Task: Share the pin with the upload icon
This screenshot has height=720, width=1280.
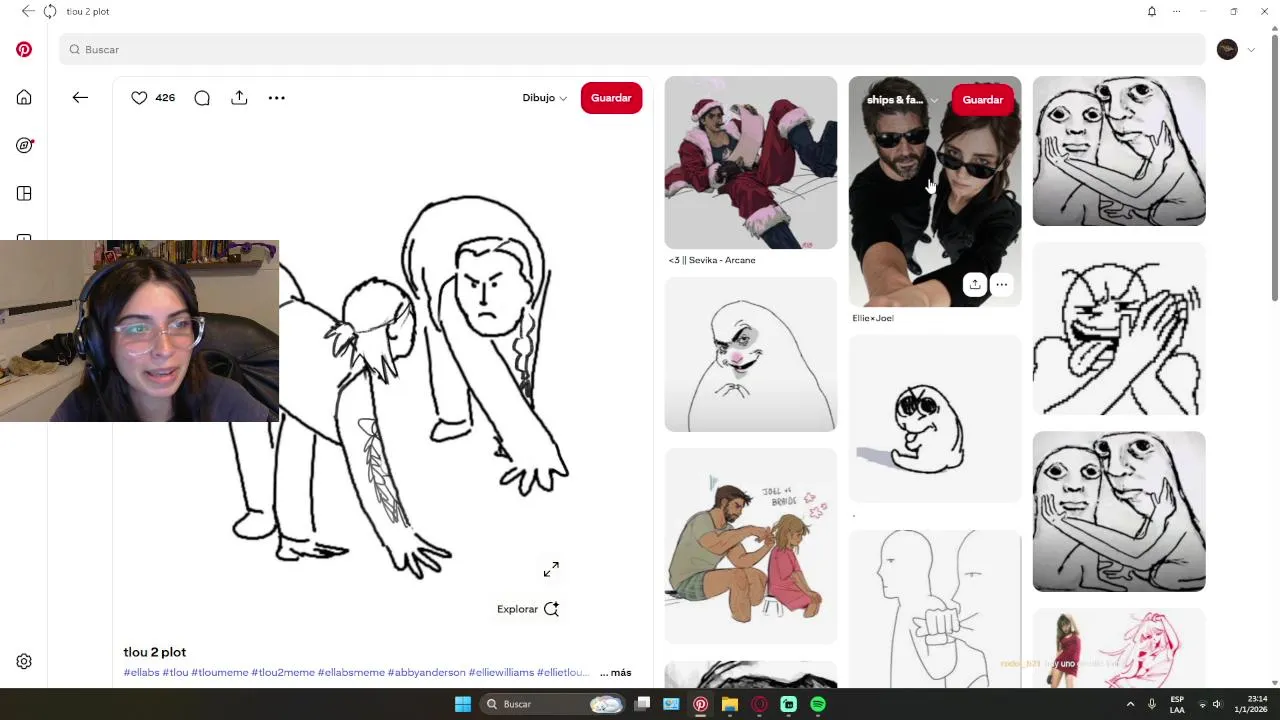Action: [239, 97]
